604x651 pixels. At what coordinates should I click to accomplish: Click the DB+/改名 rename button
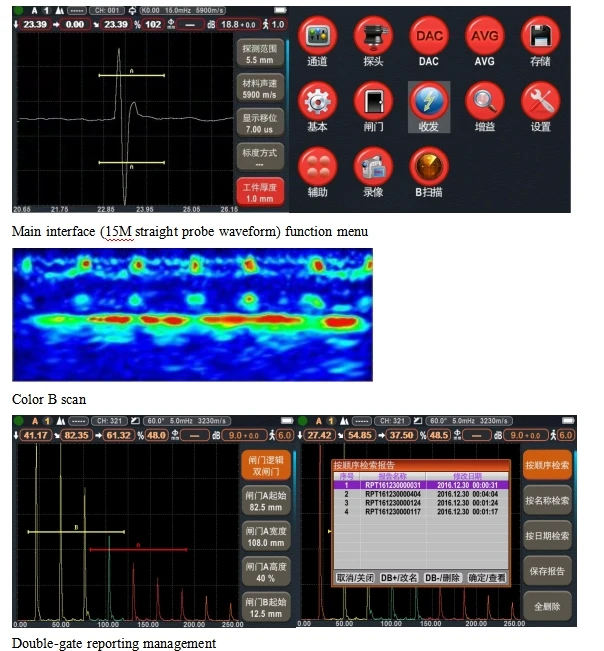point(399,578)
